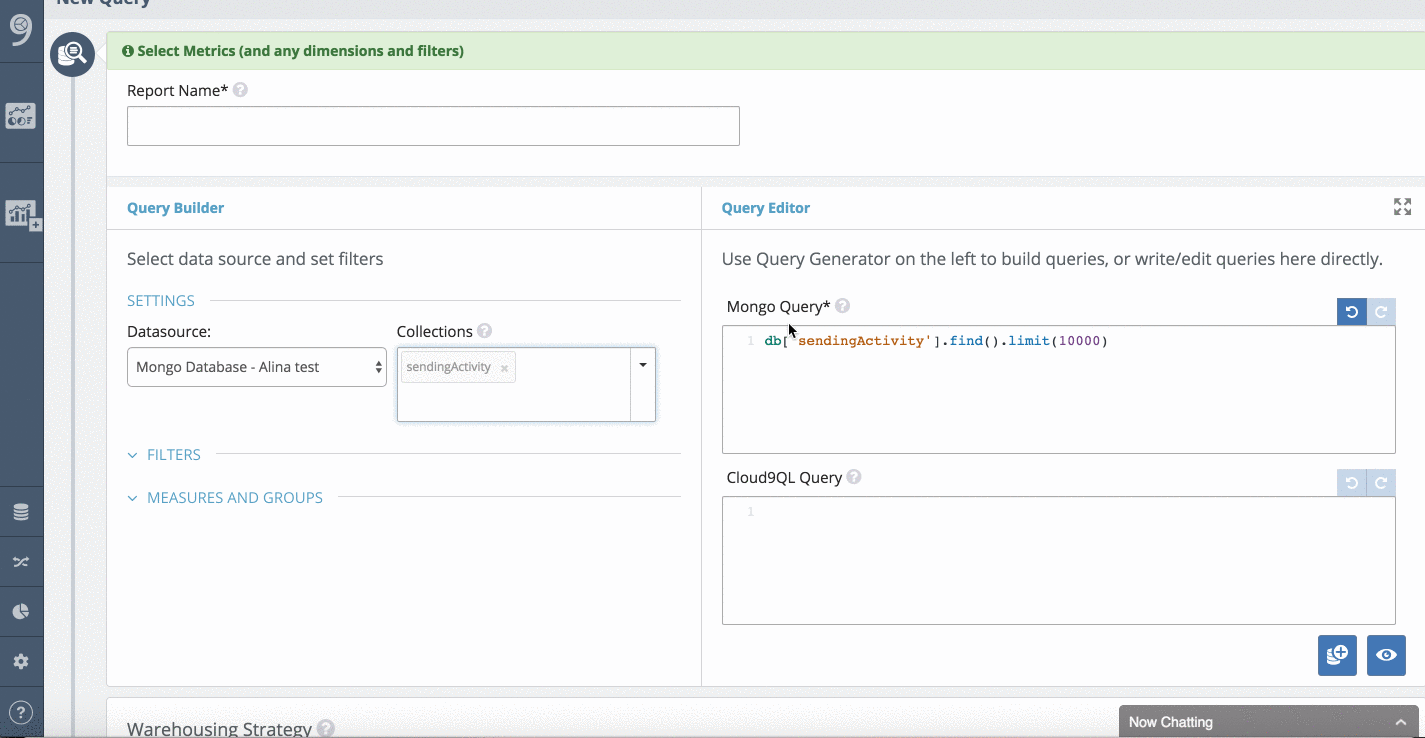This screenshot has height=738, width=1425.
Task: Collapse the Now Chatting panel
Action: click(x=1401, y=721)
